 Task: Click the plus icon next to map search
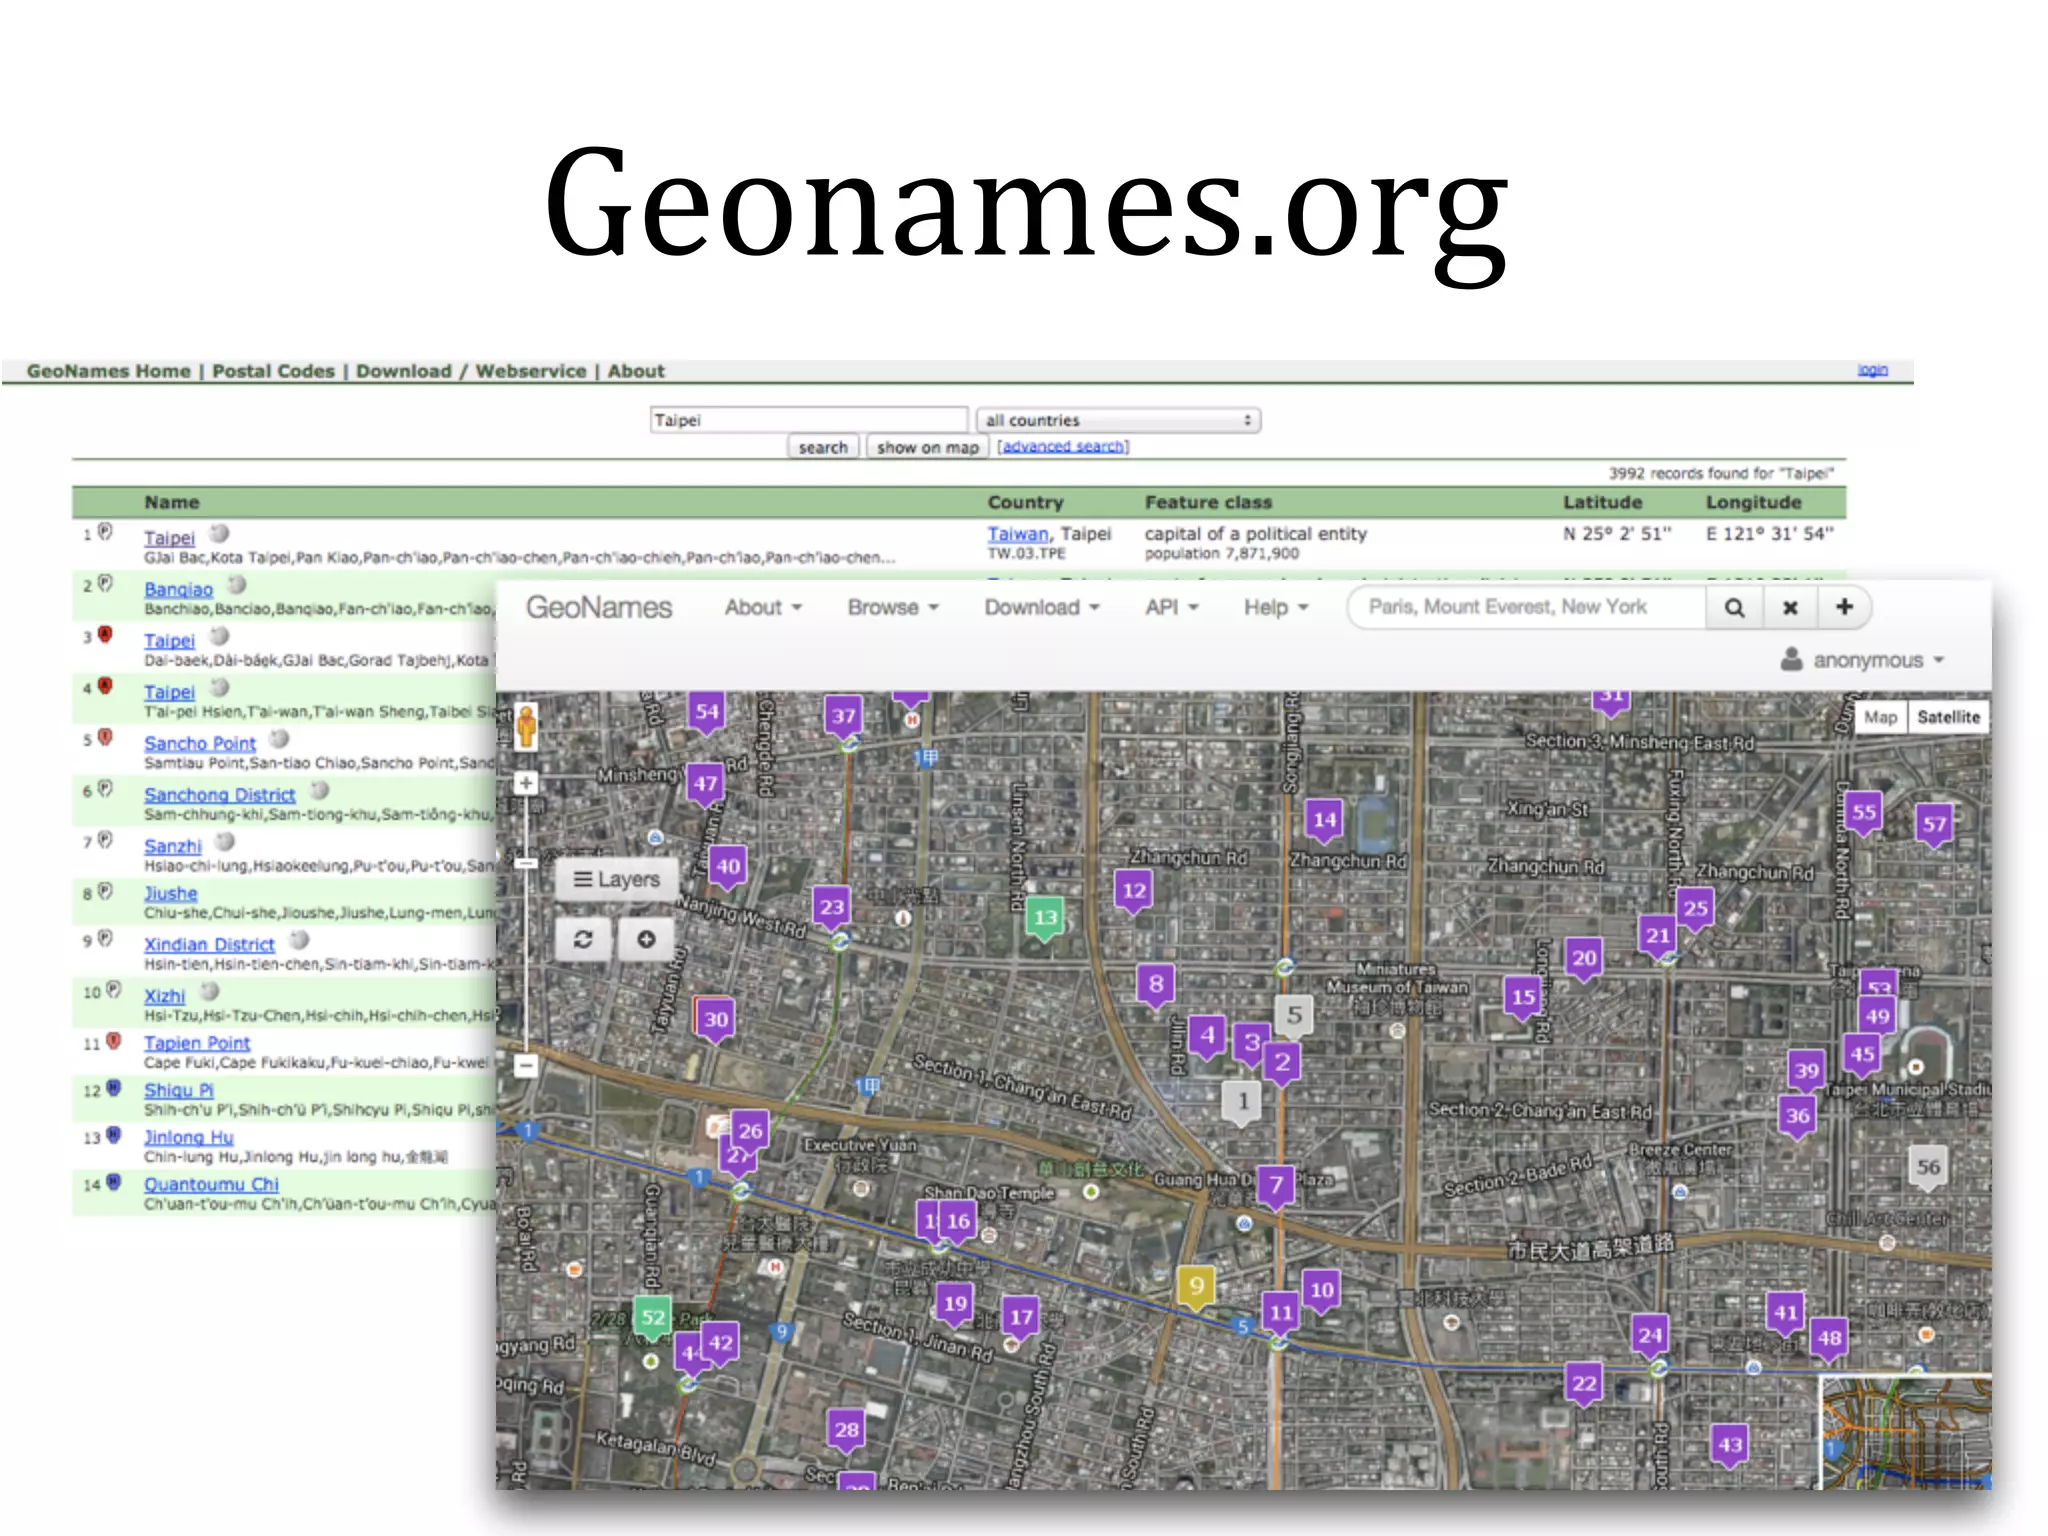pos(1844,607)
